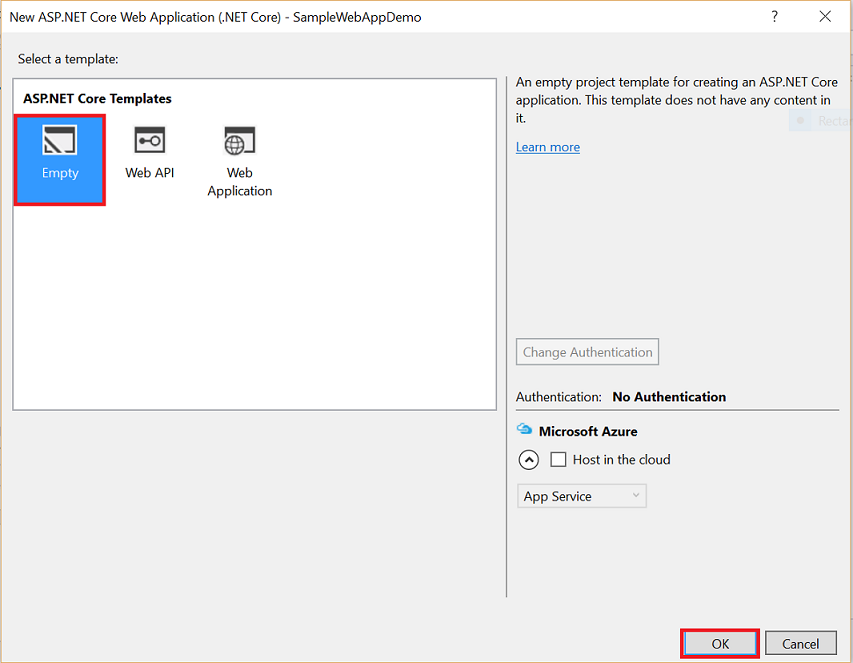
Task: Click the 'Select a template:' label
Action: click(x=68, y=59)
